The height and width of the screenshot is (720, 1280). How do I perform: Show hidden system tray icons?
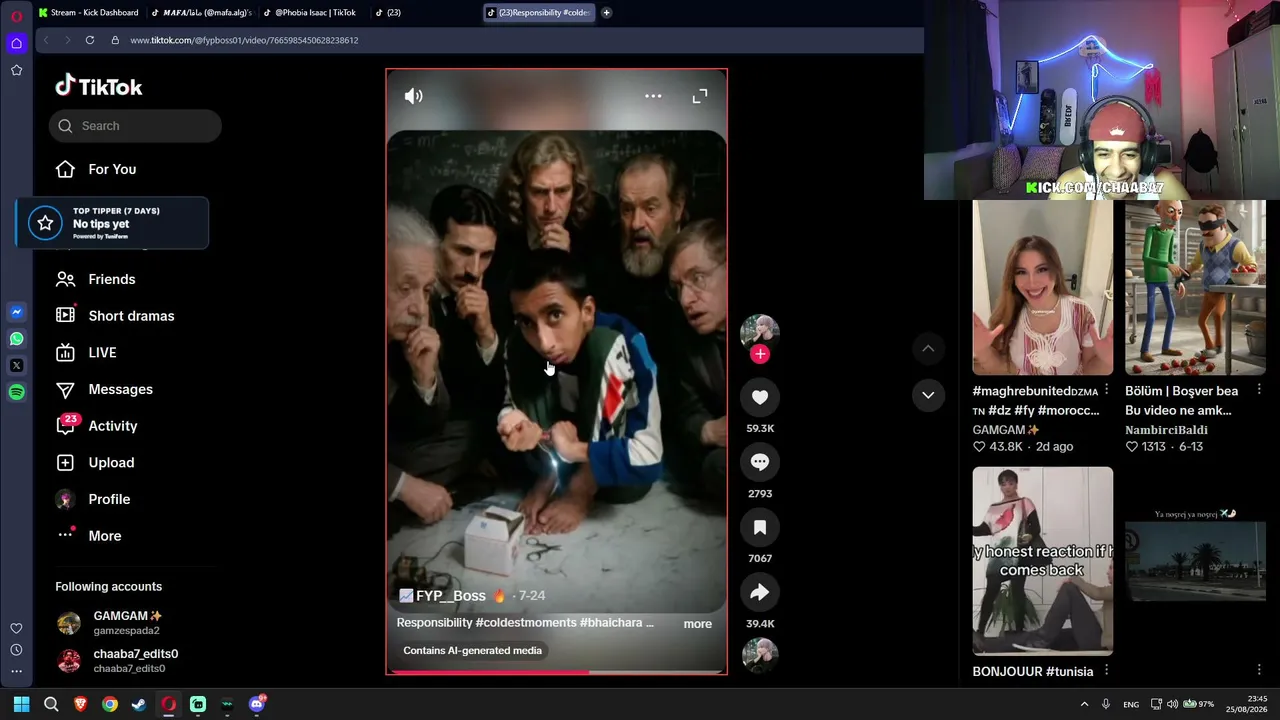coord(1084,704)
